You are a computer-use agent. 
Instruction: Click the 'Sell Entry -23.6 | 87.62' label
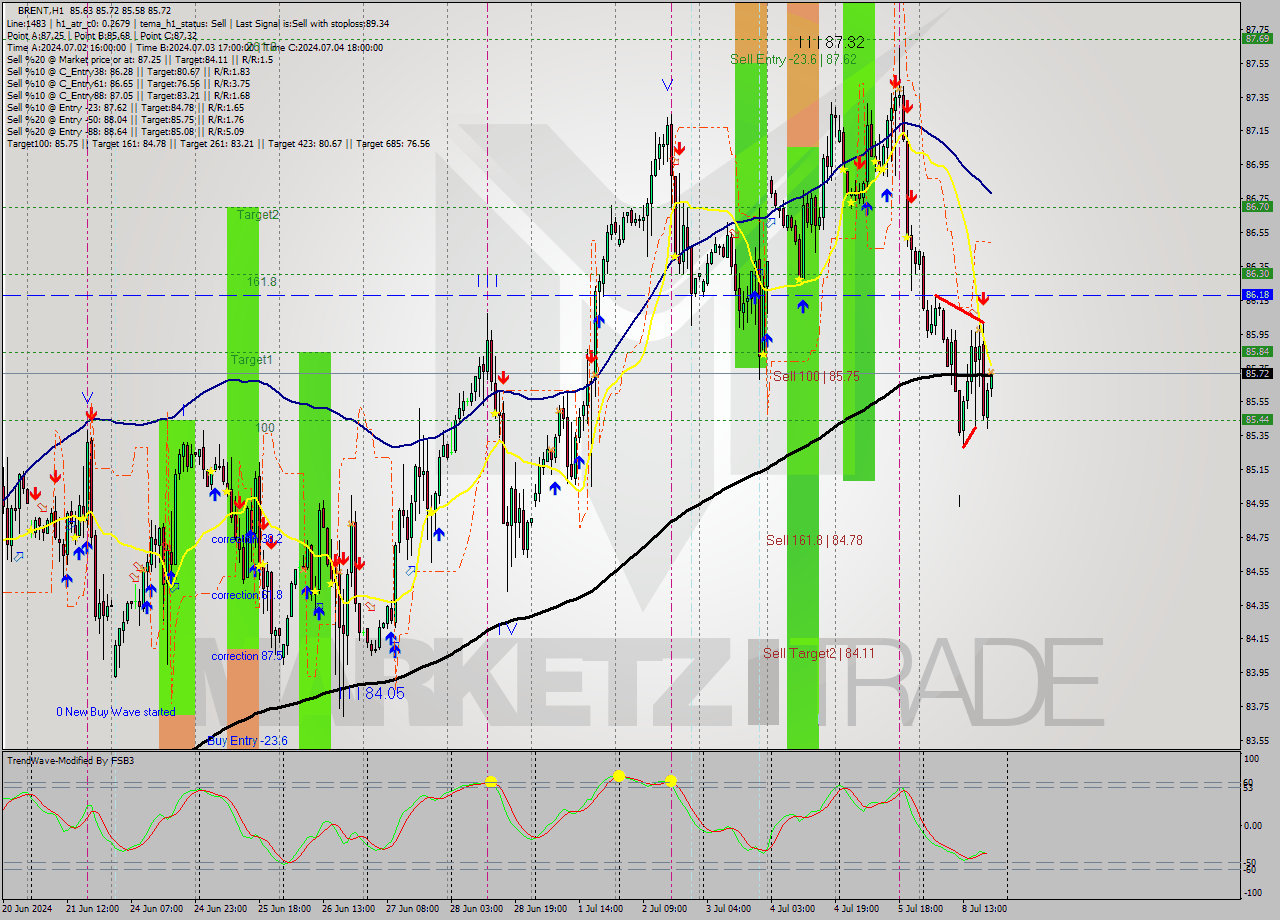tap(793, 59)
